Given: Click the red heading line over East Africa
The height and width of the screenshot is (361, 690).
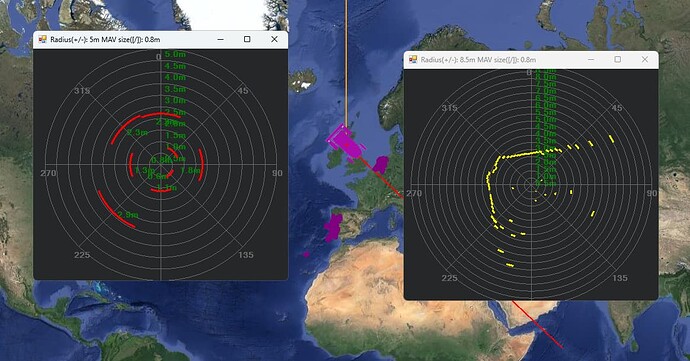Looking at the screenshot, I should click(537, 324).
